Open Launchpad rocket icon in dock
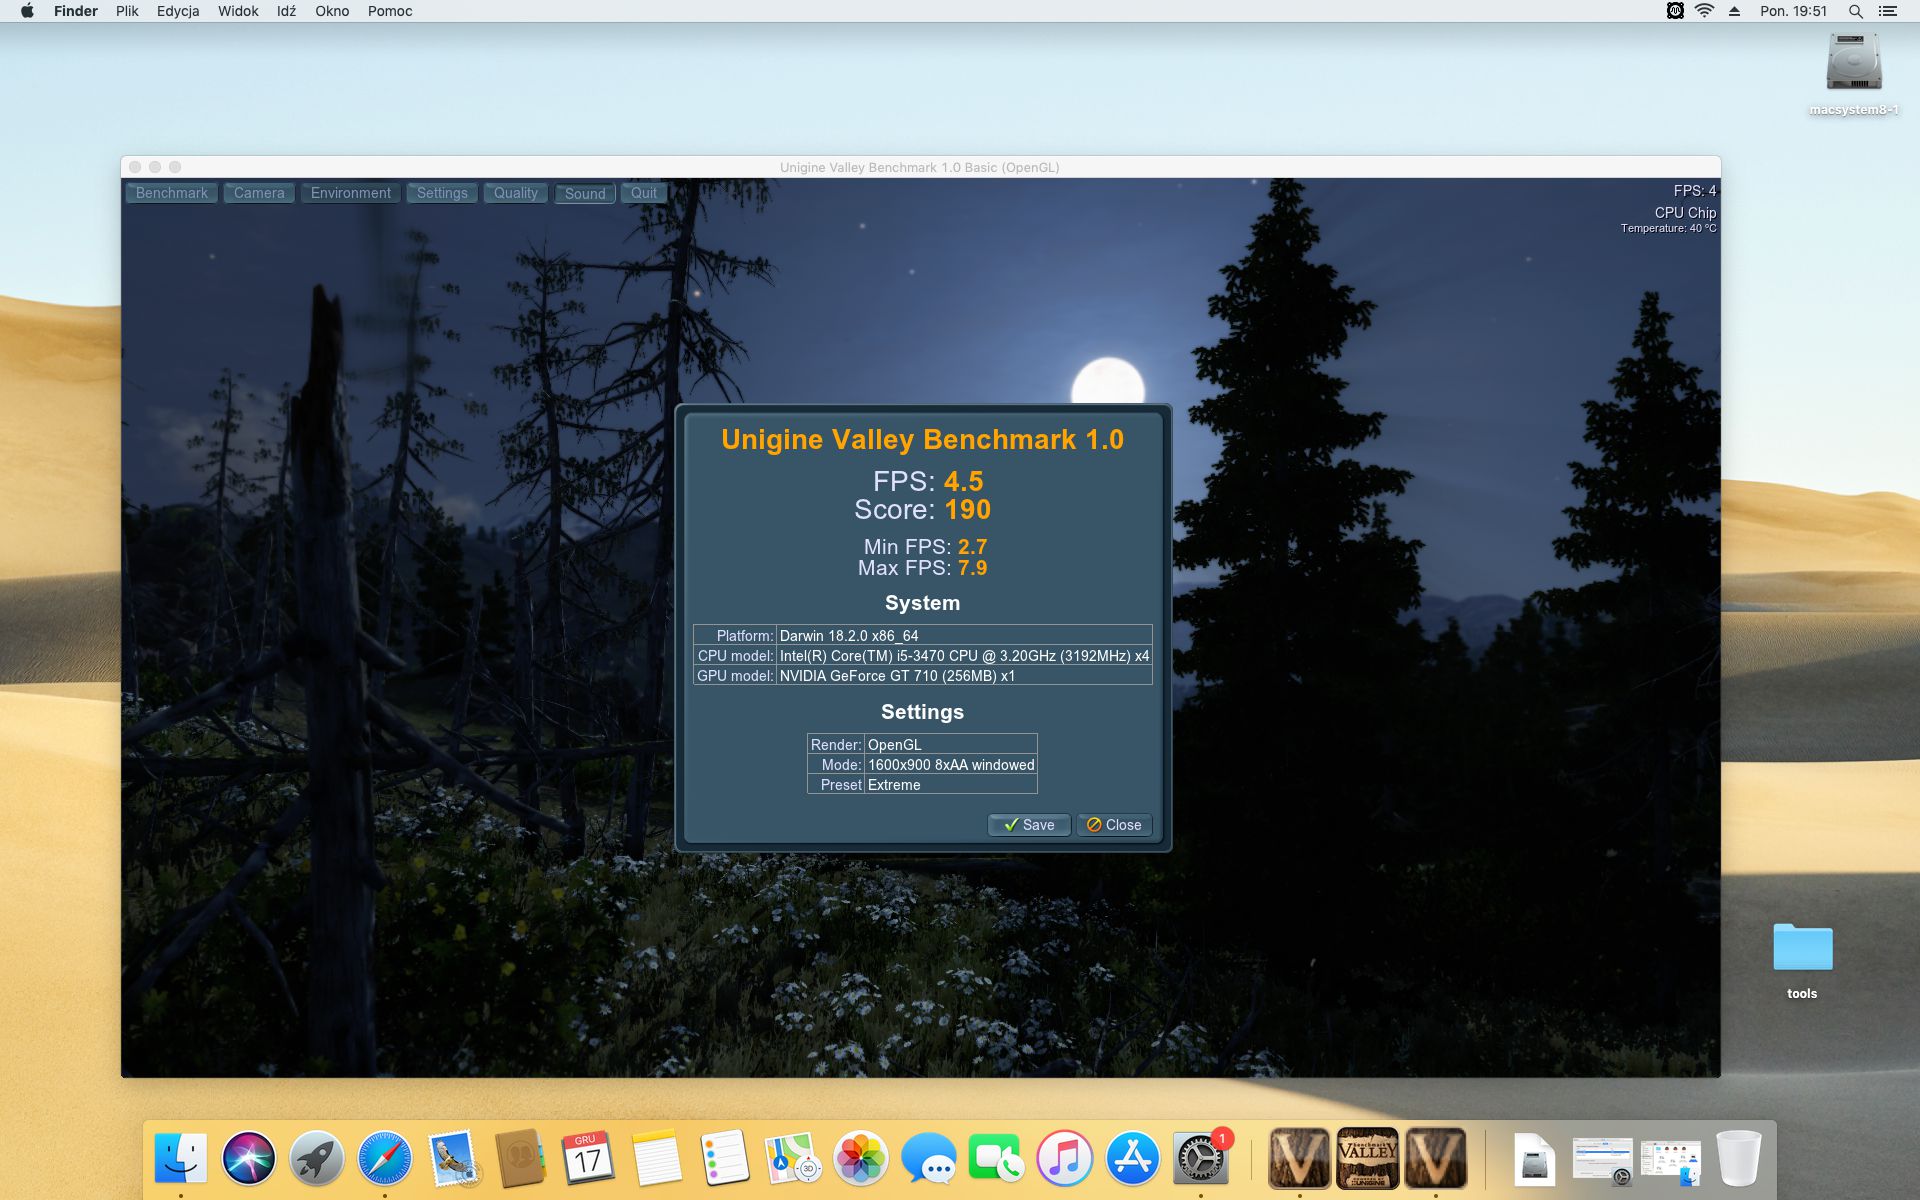This screenshot has height=1200, width=1920. click(x=317, y=1160)
